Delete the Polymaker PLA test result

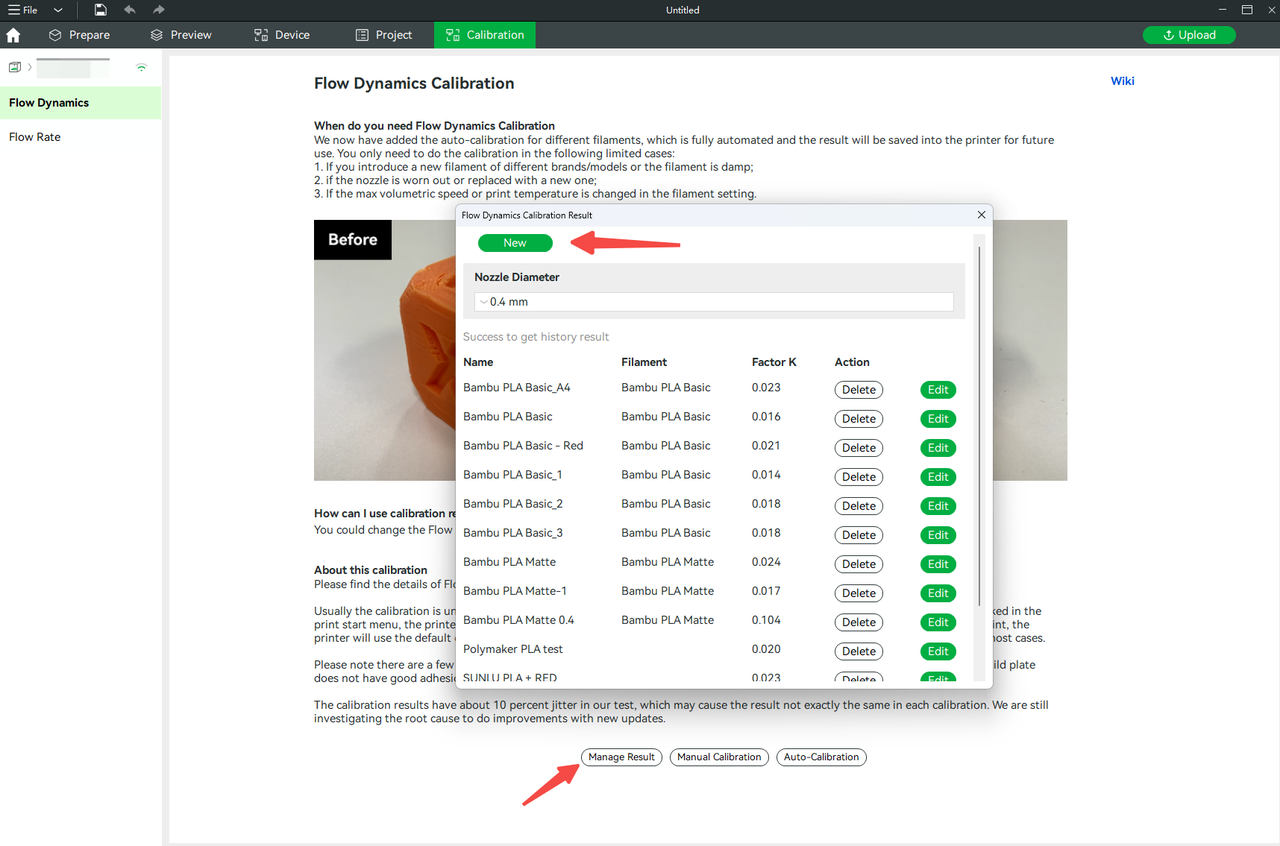(x=859, y=651)
